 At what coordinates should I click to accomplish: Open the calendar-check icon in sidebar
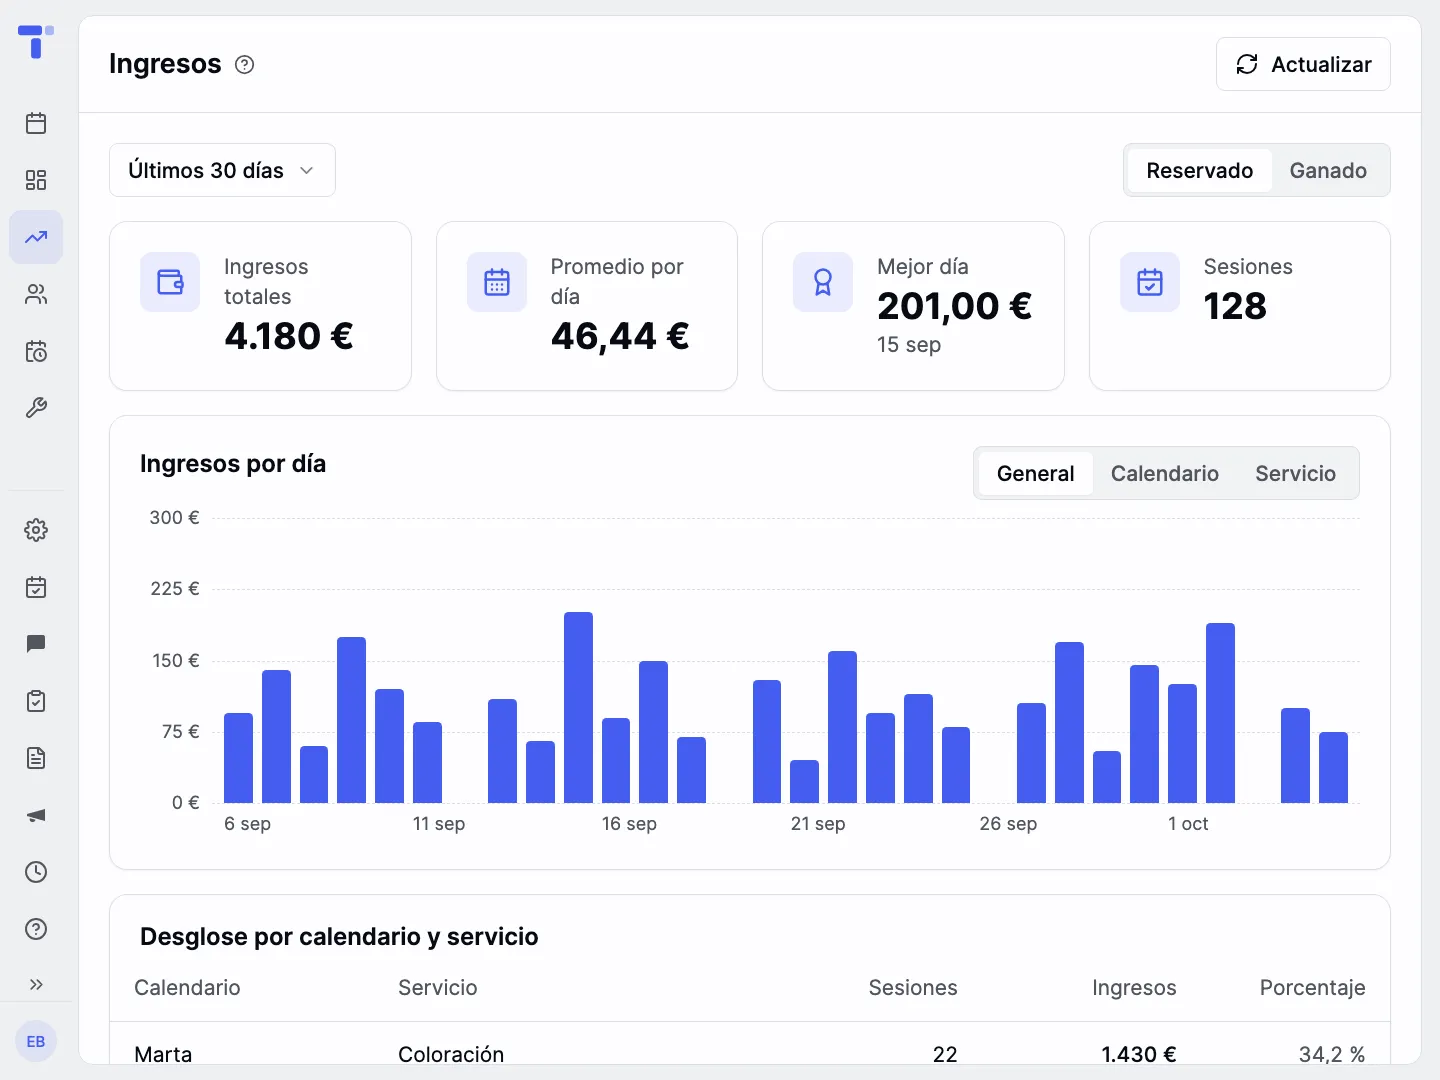(x=36, y=587)
